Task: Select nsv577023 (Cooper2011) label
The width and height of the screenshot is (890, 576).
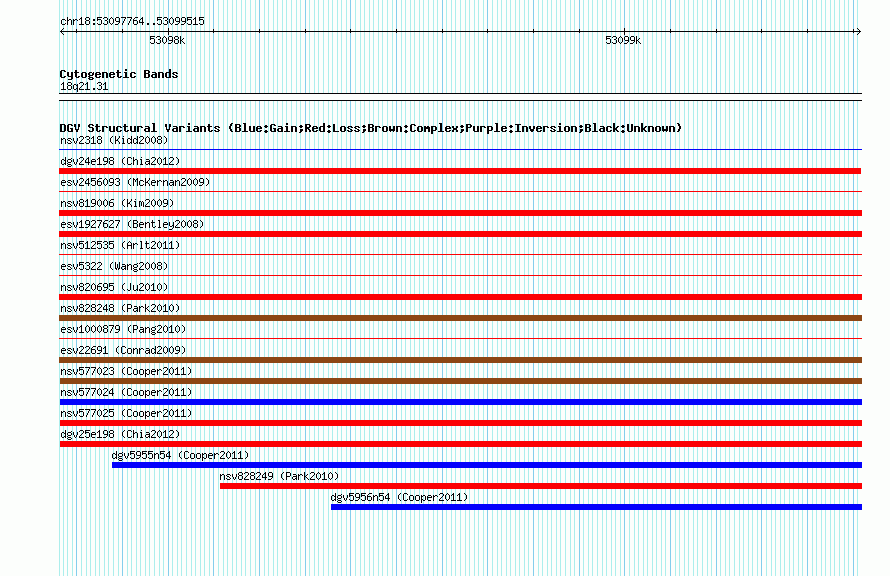Action: pos(126,371)
